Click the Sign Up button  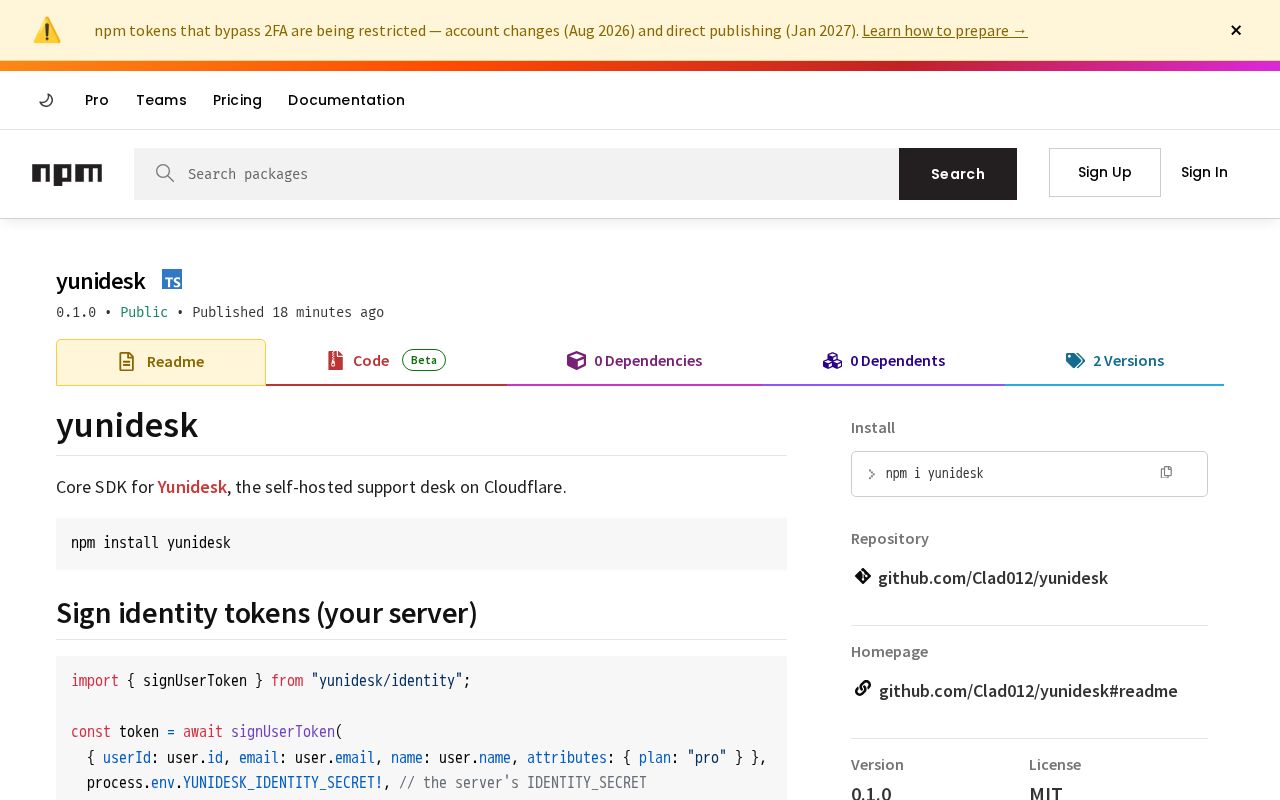[1105, 172]
